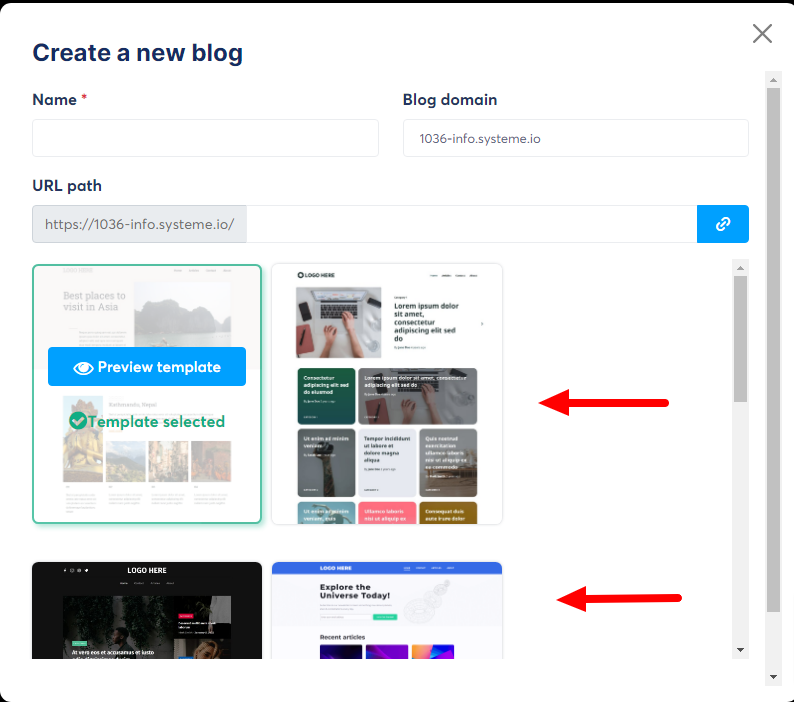The width and height of the screenshot is (794, 702).
Task: Click the Create a new blog heading
Action: click(x=138, y=53)
